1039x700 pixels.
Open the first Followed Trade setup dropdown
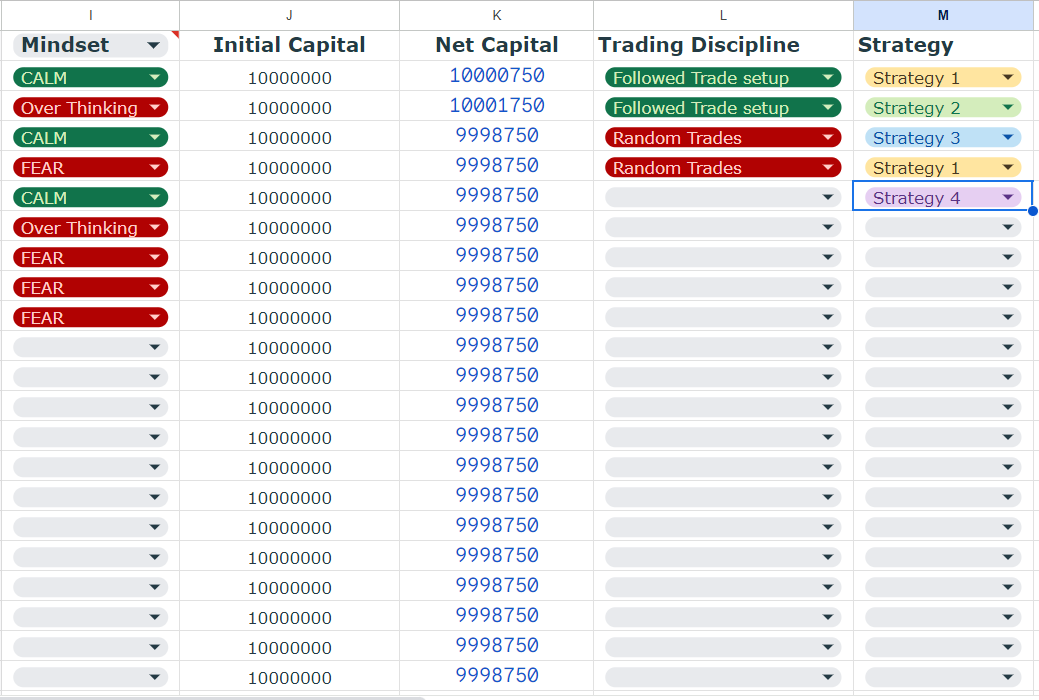723,78
